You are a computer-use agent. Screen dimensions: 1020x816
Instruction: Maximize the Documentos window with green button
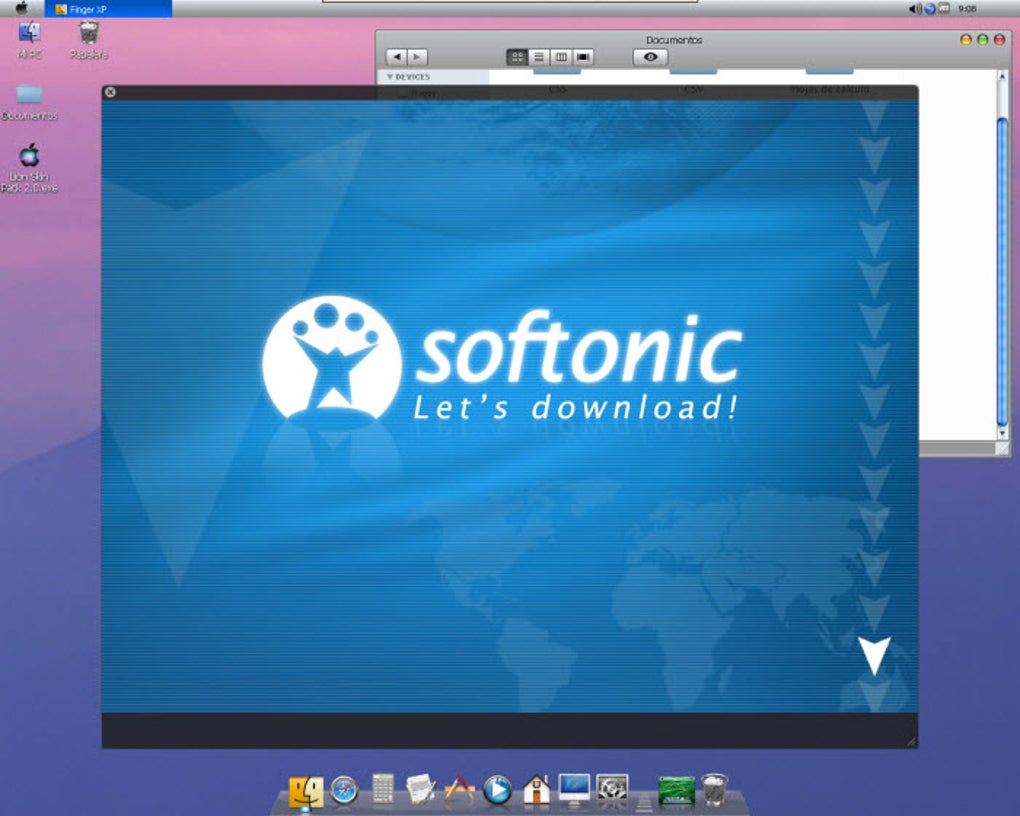(x=982, y=40)
